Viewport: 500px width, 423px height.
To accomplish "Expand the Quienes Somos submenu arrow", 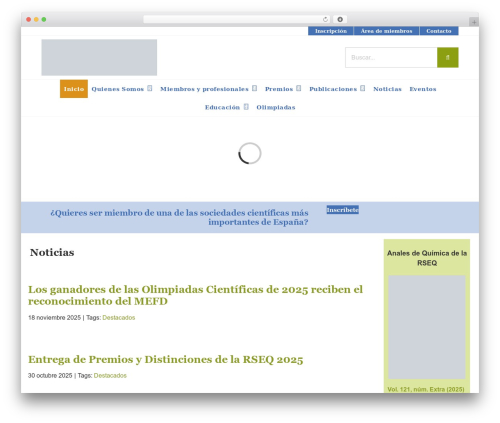I will coord(150,88).
